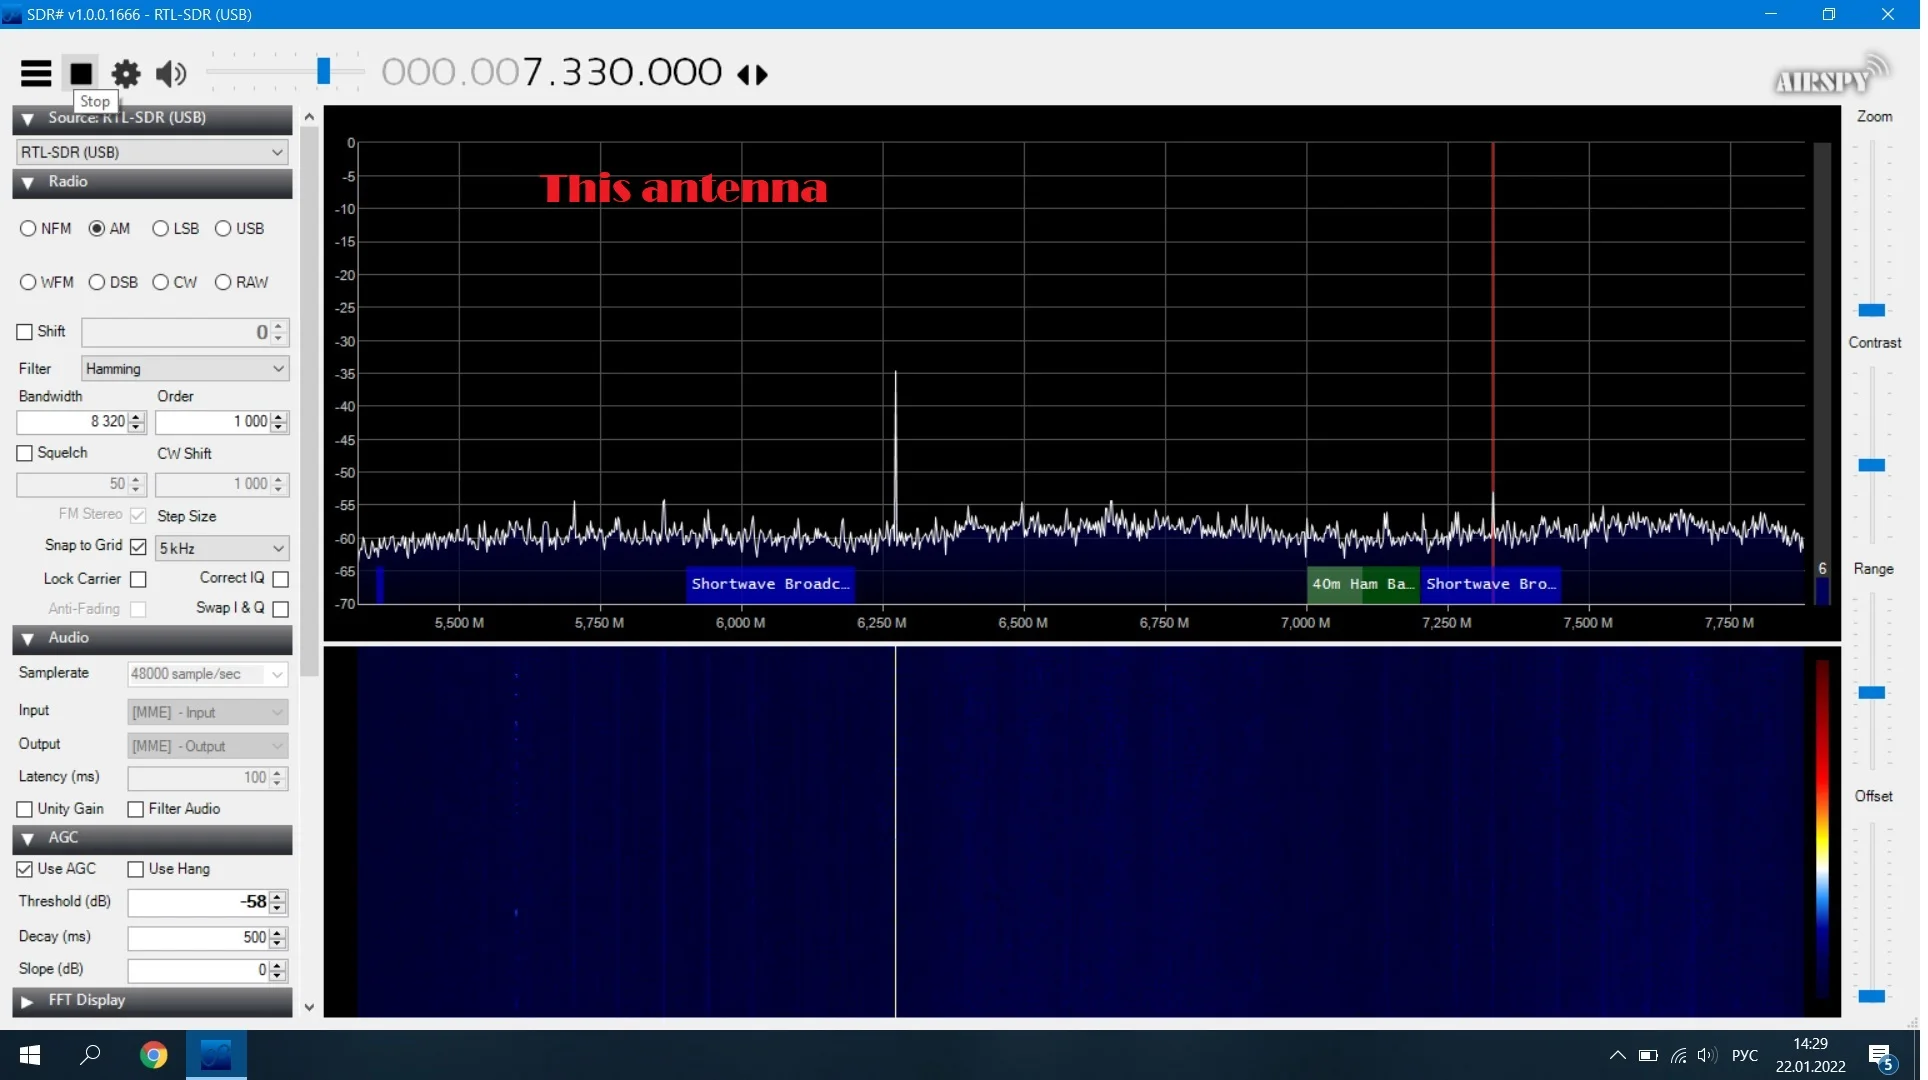Mute audio with the speaker icon
This screenshot has height=1080, width=1928.
pos(171,73)
